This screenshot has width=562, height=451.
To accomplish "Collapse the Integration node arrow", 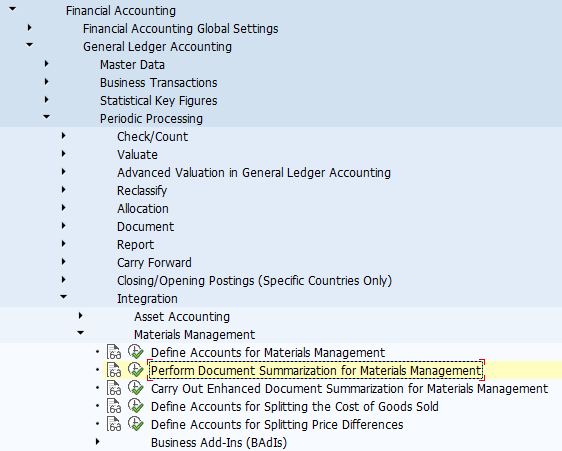I will click(63, 296).
